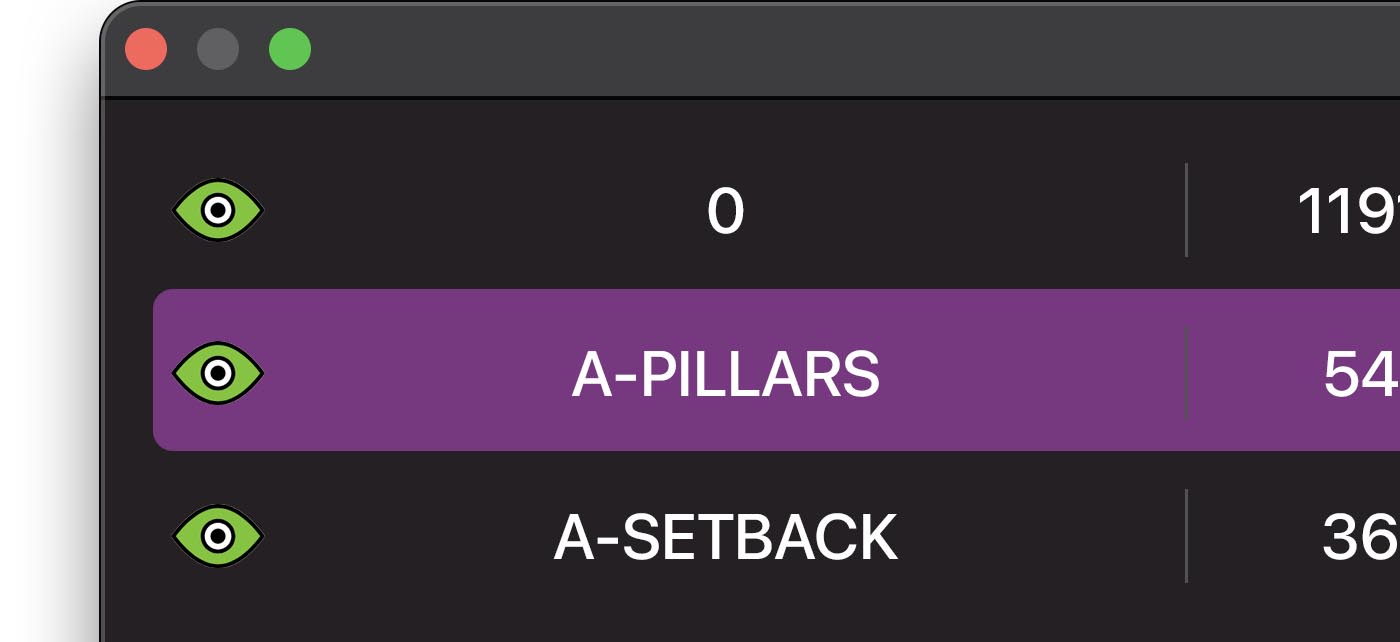Click the column divider in layer 0 row
Image resolution: width=1400 pixels, height=642 pixels.
1186,210
